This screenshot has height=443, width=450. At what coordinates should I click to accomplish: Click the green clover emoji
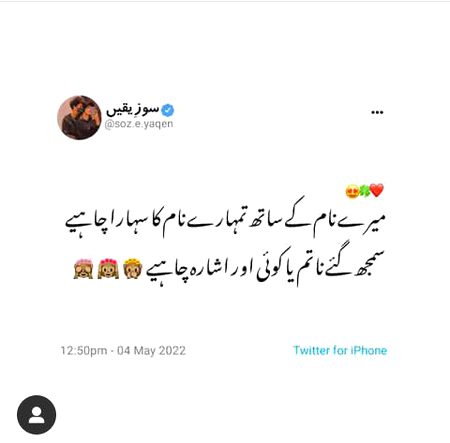pos(365,191)
